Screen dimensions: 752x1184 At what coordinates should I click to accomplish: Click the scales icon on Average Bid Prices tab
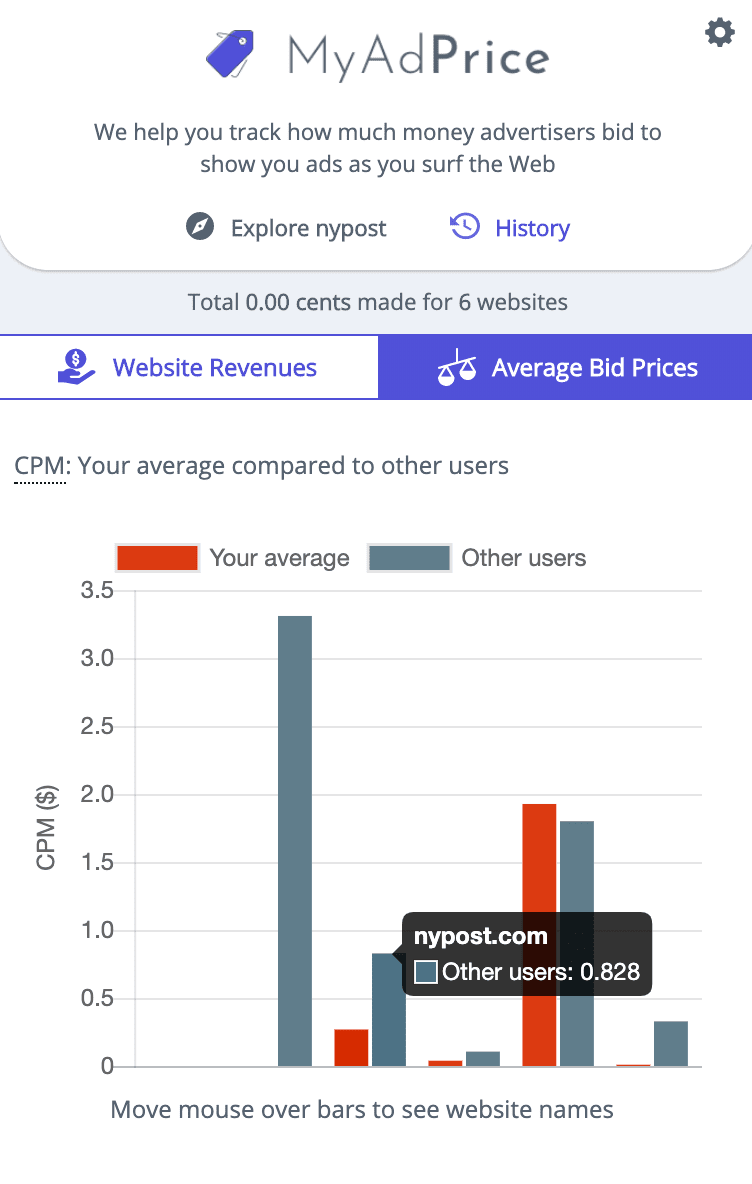[457, 367]
